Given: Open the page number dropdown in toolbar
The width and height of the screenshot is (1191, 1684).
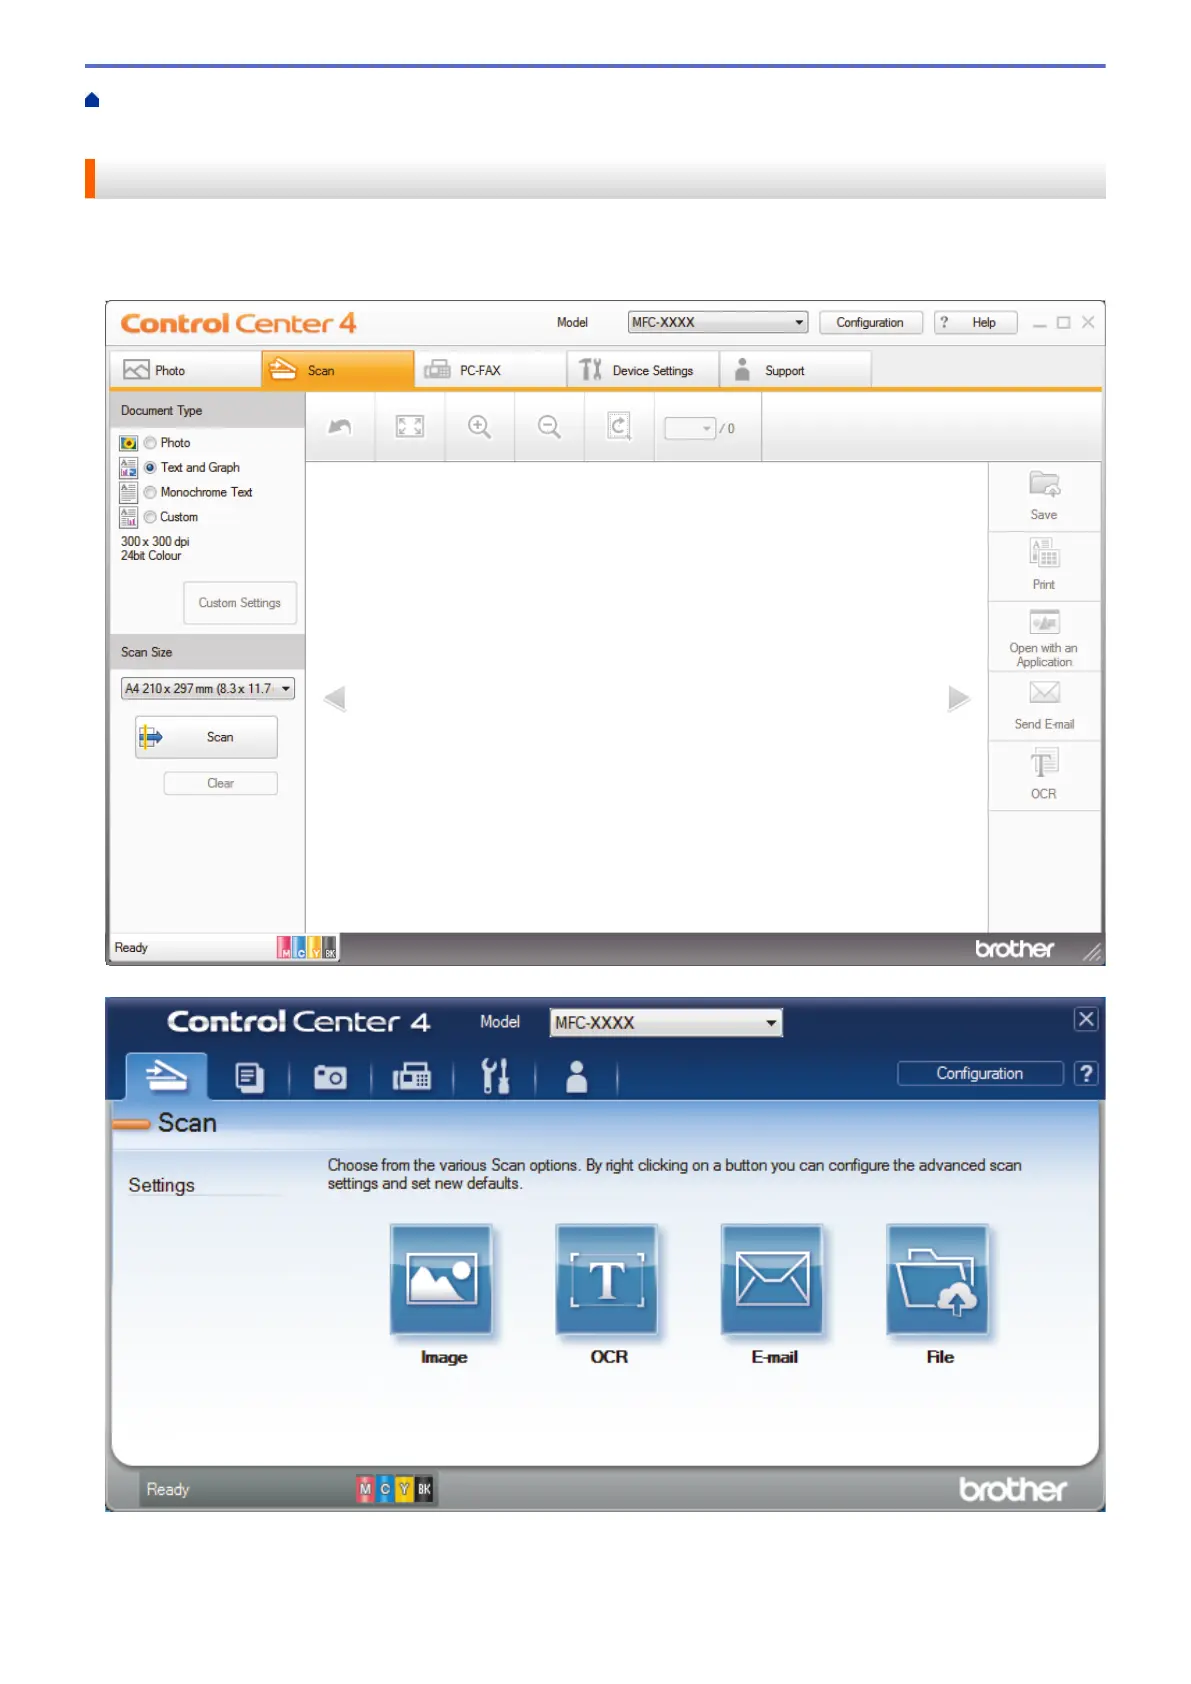Looking at the screenshot, I should (x=690, y=428).
